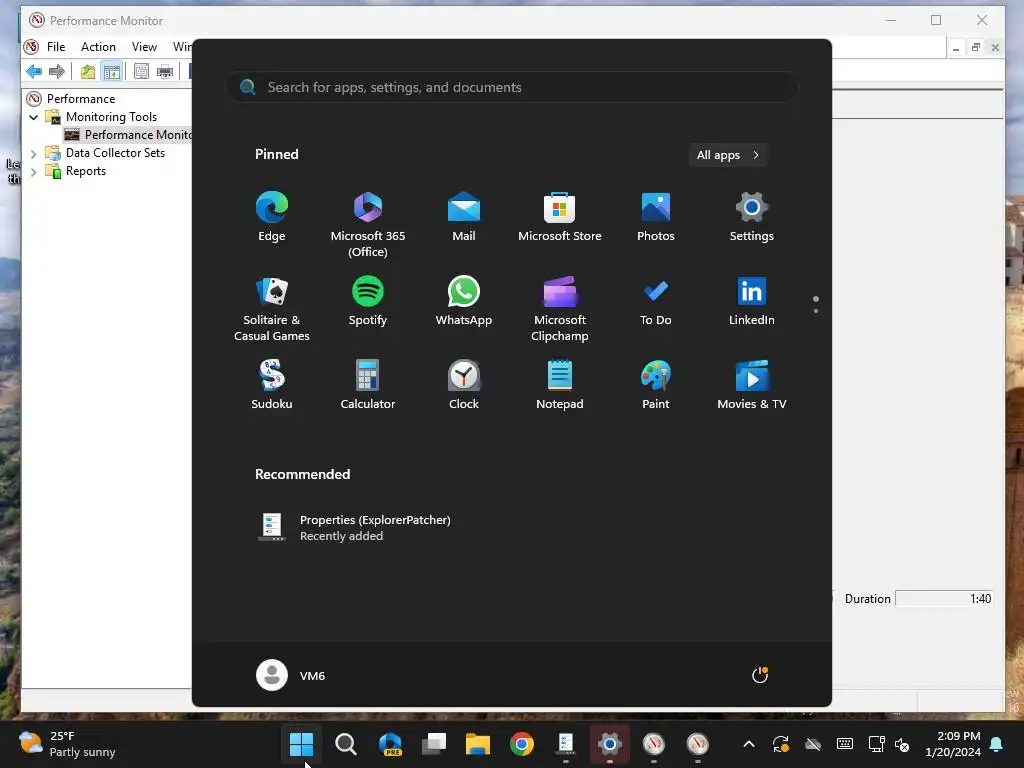The height and width of the screenshot is (768, 1024).
Task: Open the Clock app
Action: coord(464,385)
